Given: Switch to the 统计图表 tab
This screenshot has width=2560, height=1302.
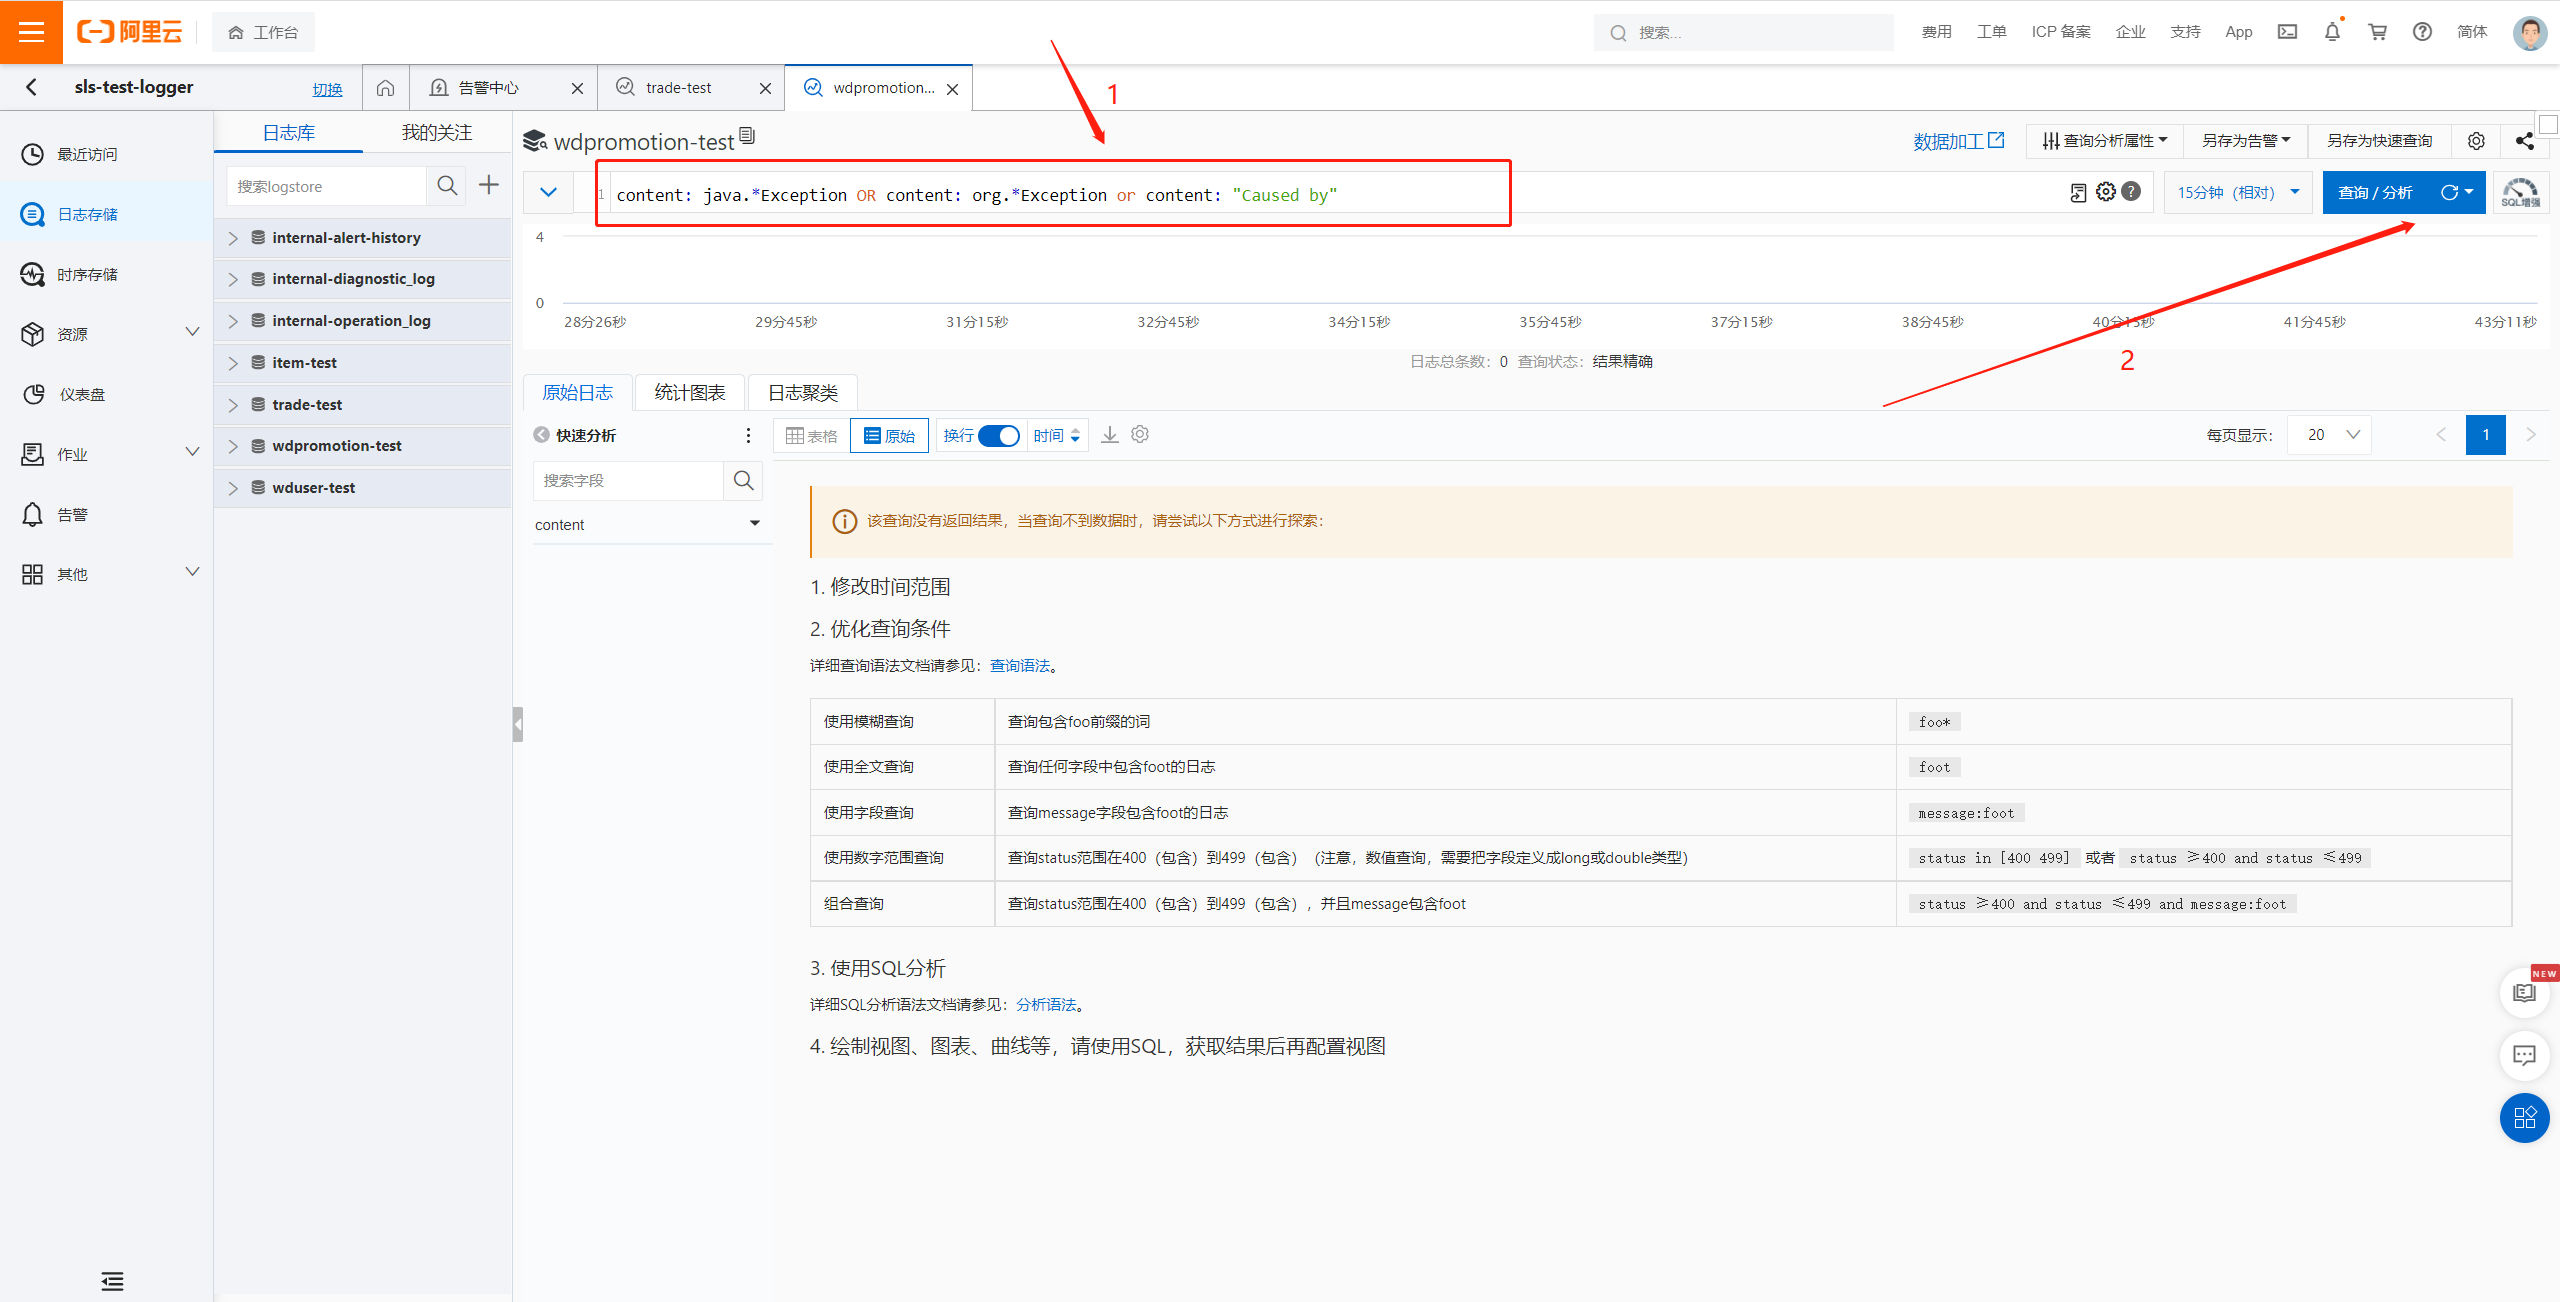Looking at the screenshot, I should pos(689,393).
